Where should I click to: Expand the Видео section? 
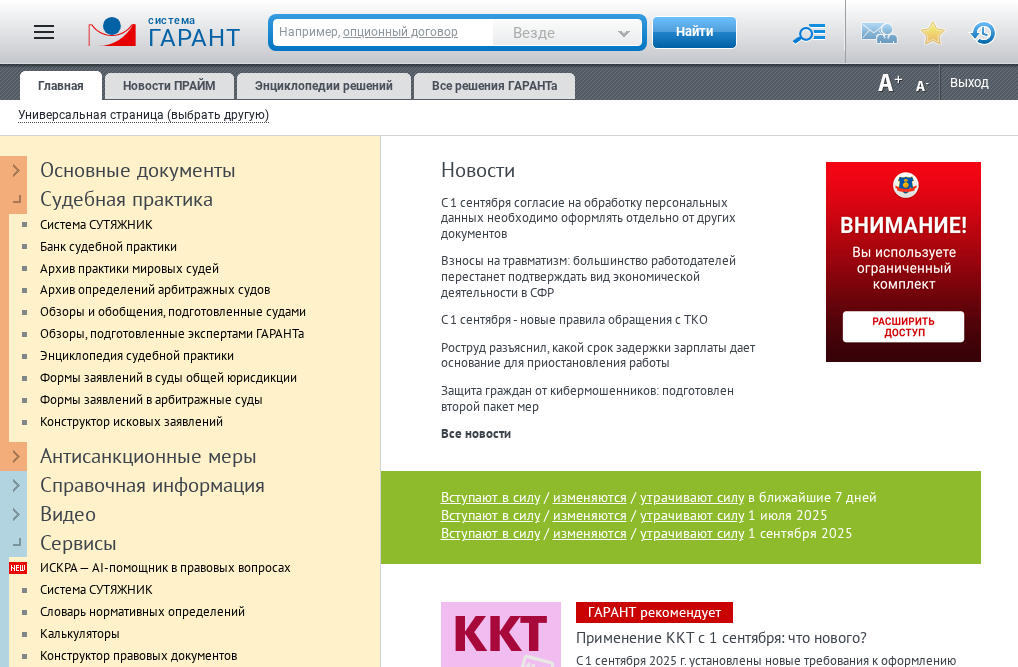(x=16, y=514)
